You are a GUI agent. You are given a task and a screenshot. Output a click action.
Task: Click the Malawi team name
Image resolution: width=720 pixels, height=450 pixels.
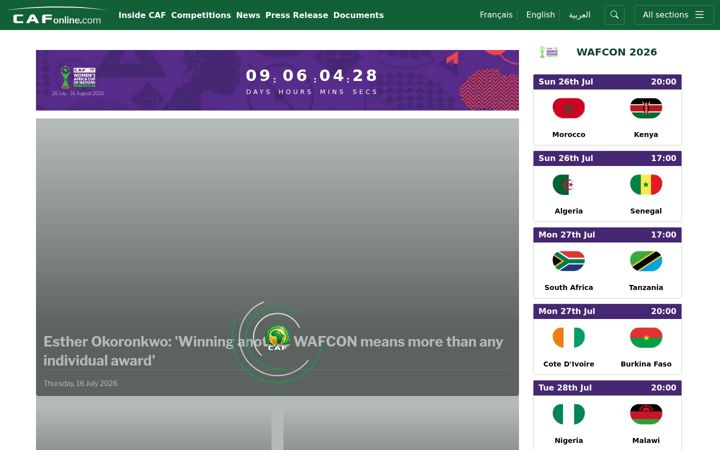pyautogui.click(x=646, y=440)
